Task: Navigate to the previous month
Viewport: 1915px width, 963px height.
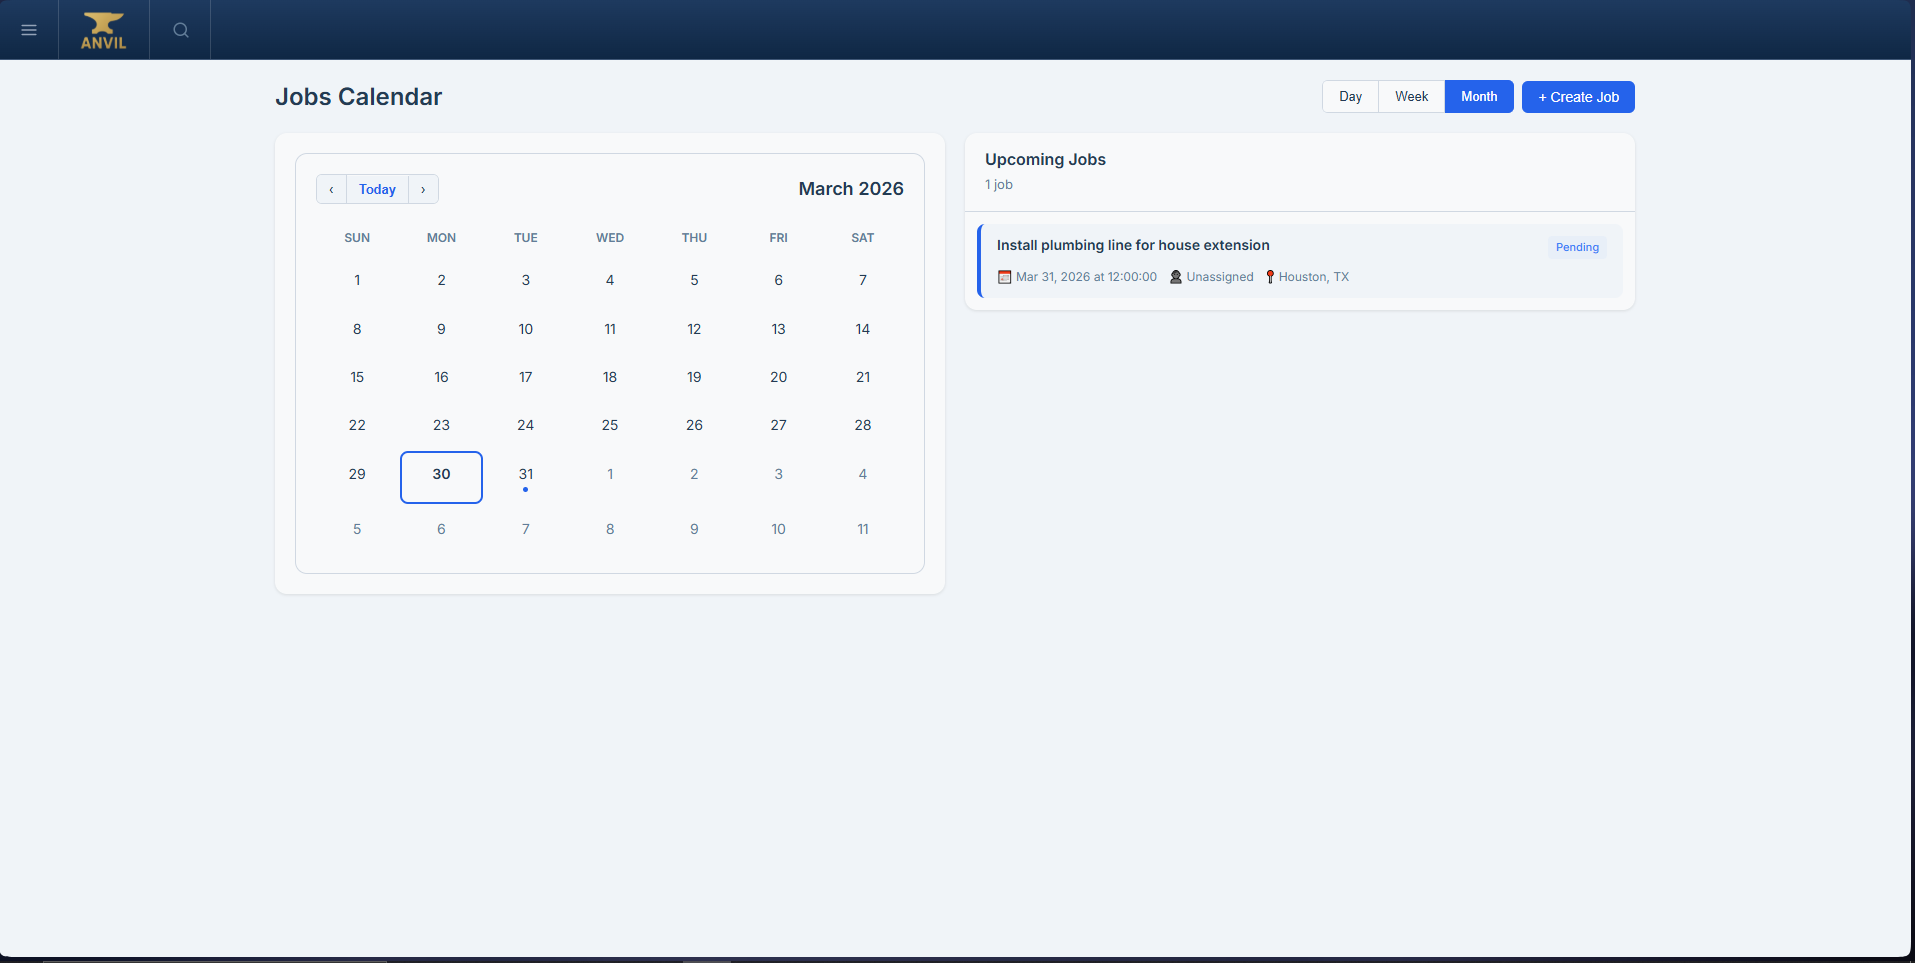Action: (331, 189)
